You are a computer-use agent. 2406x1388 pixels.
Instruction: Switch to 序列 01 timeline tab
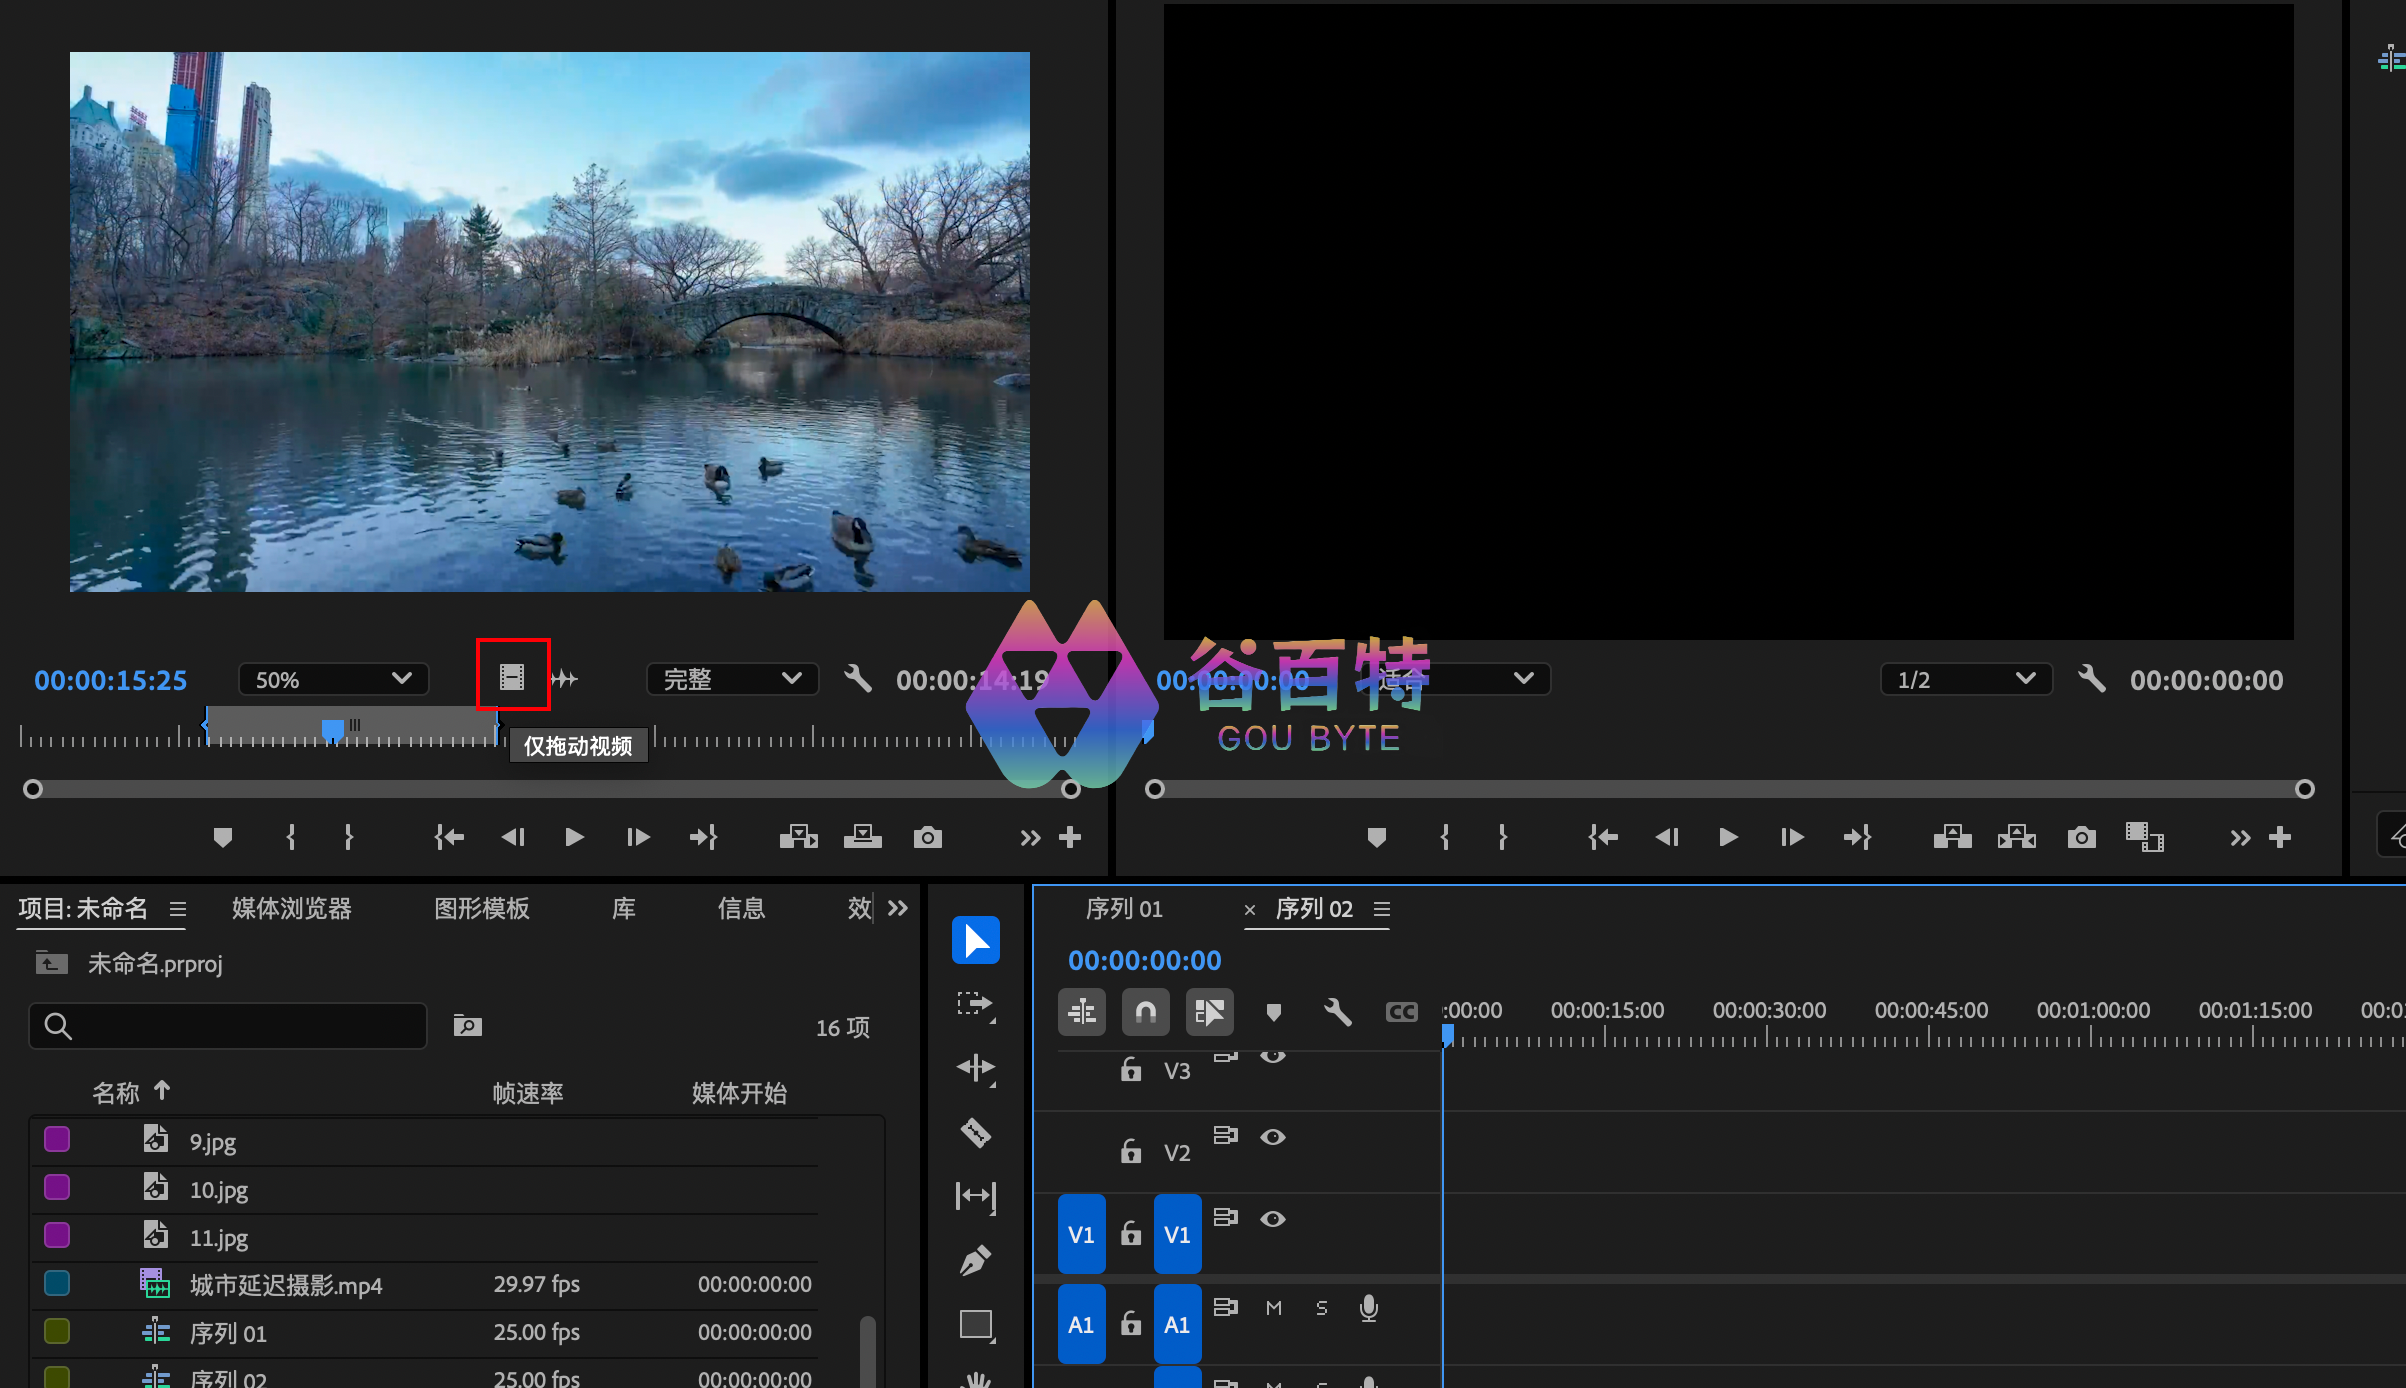coord(1124,908)
